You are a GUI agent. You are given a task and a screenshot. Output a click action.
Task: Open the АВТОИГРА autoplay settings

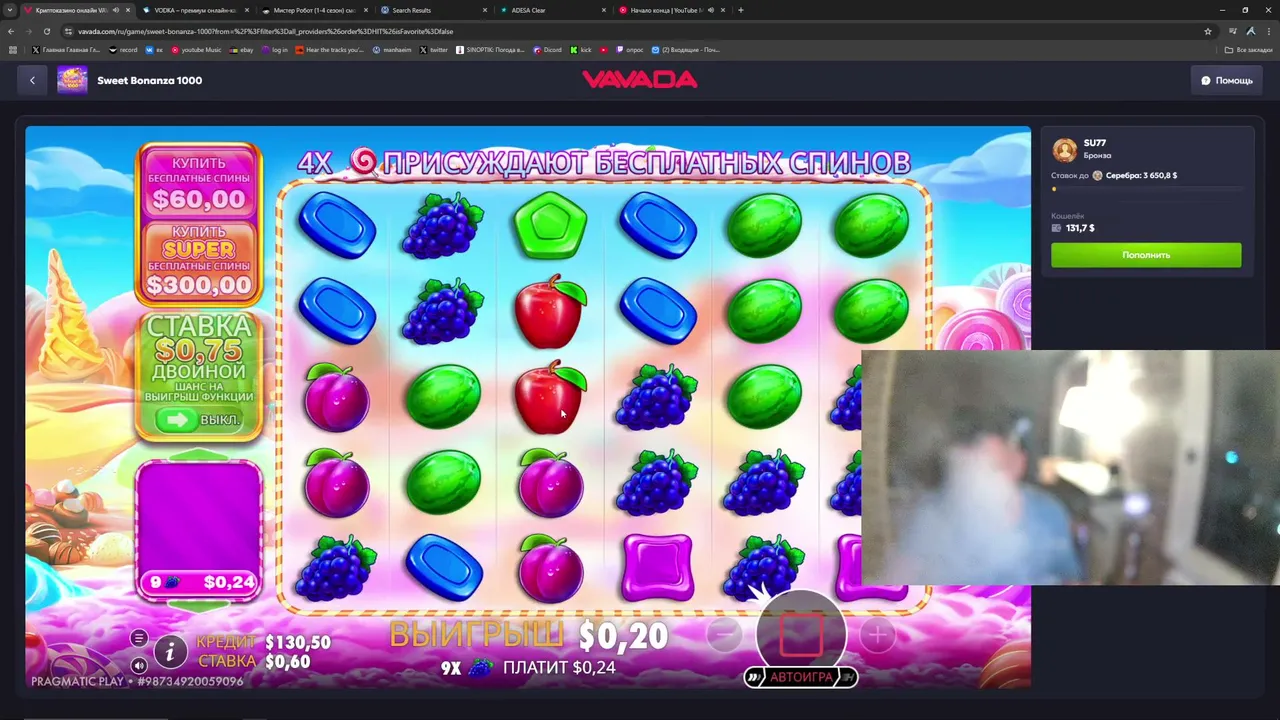click(800, 677)
